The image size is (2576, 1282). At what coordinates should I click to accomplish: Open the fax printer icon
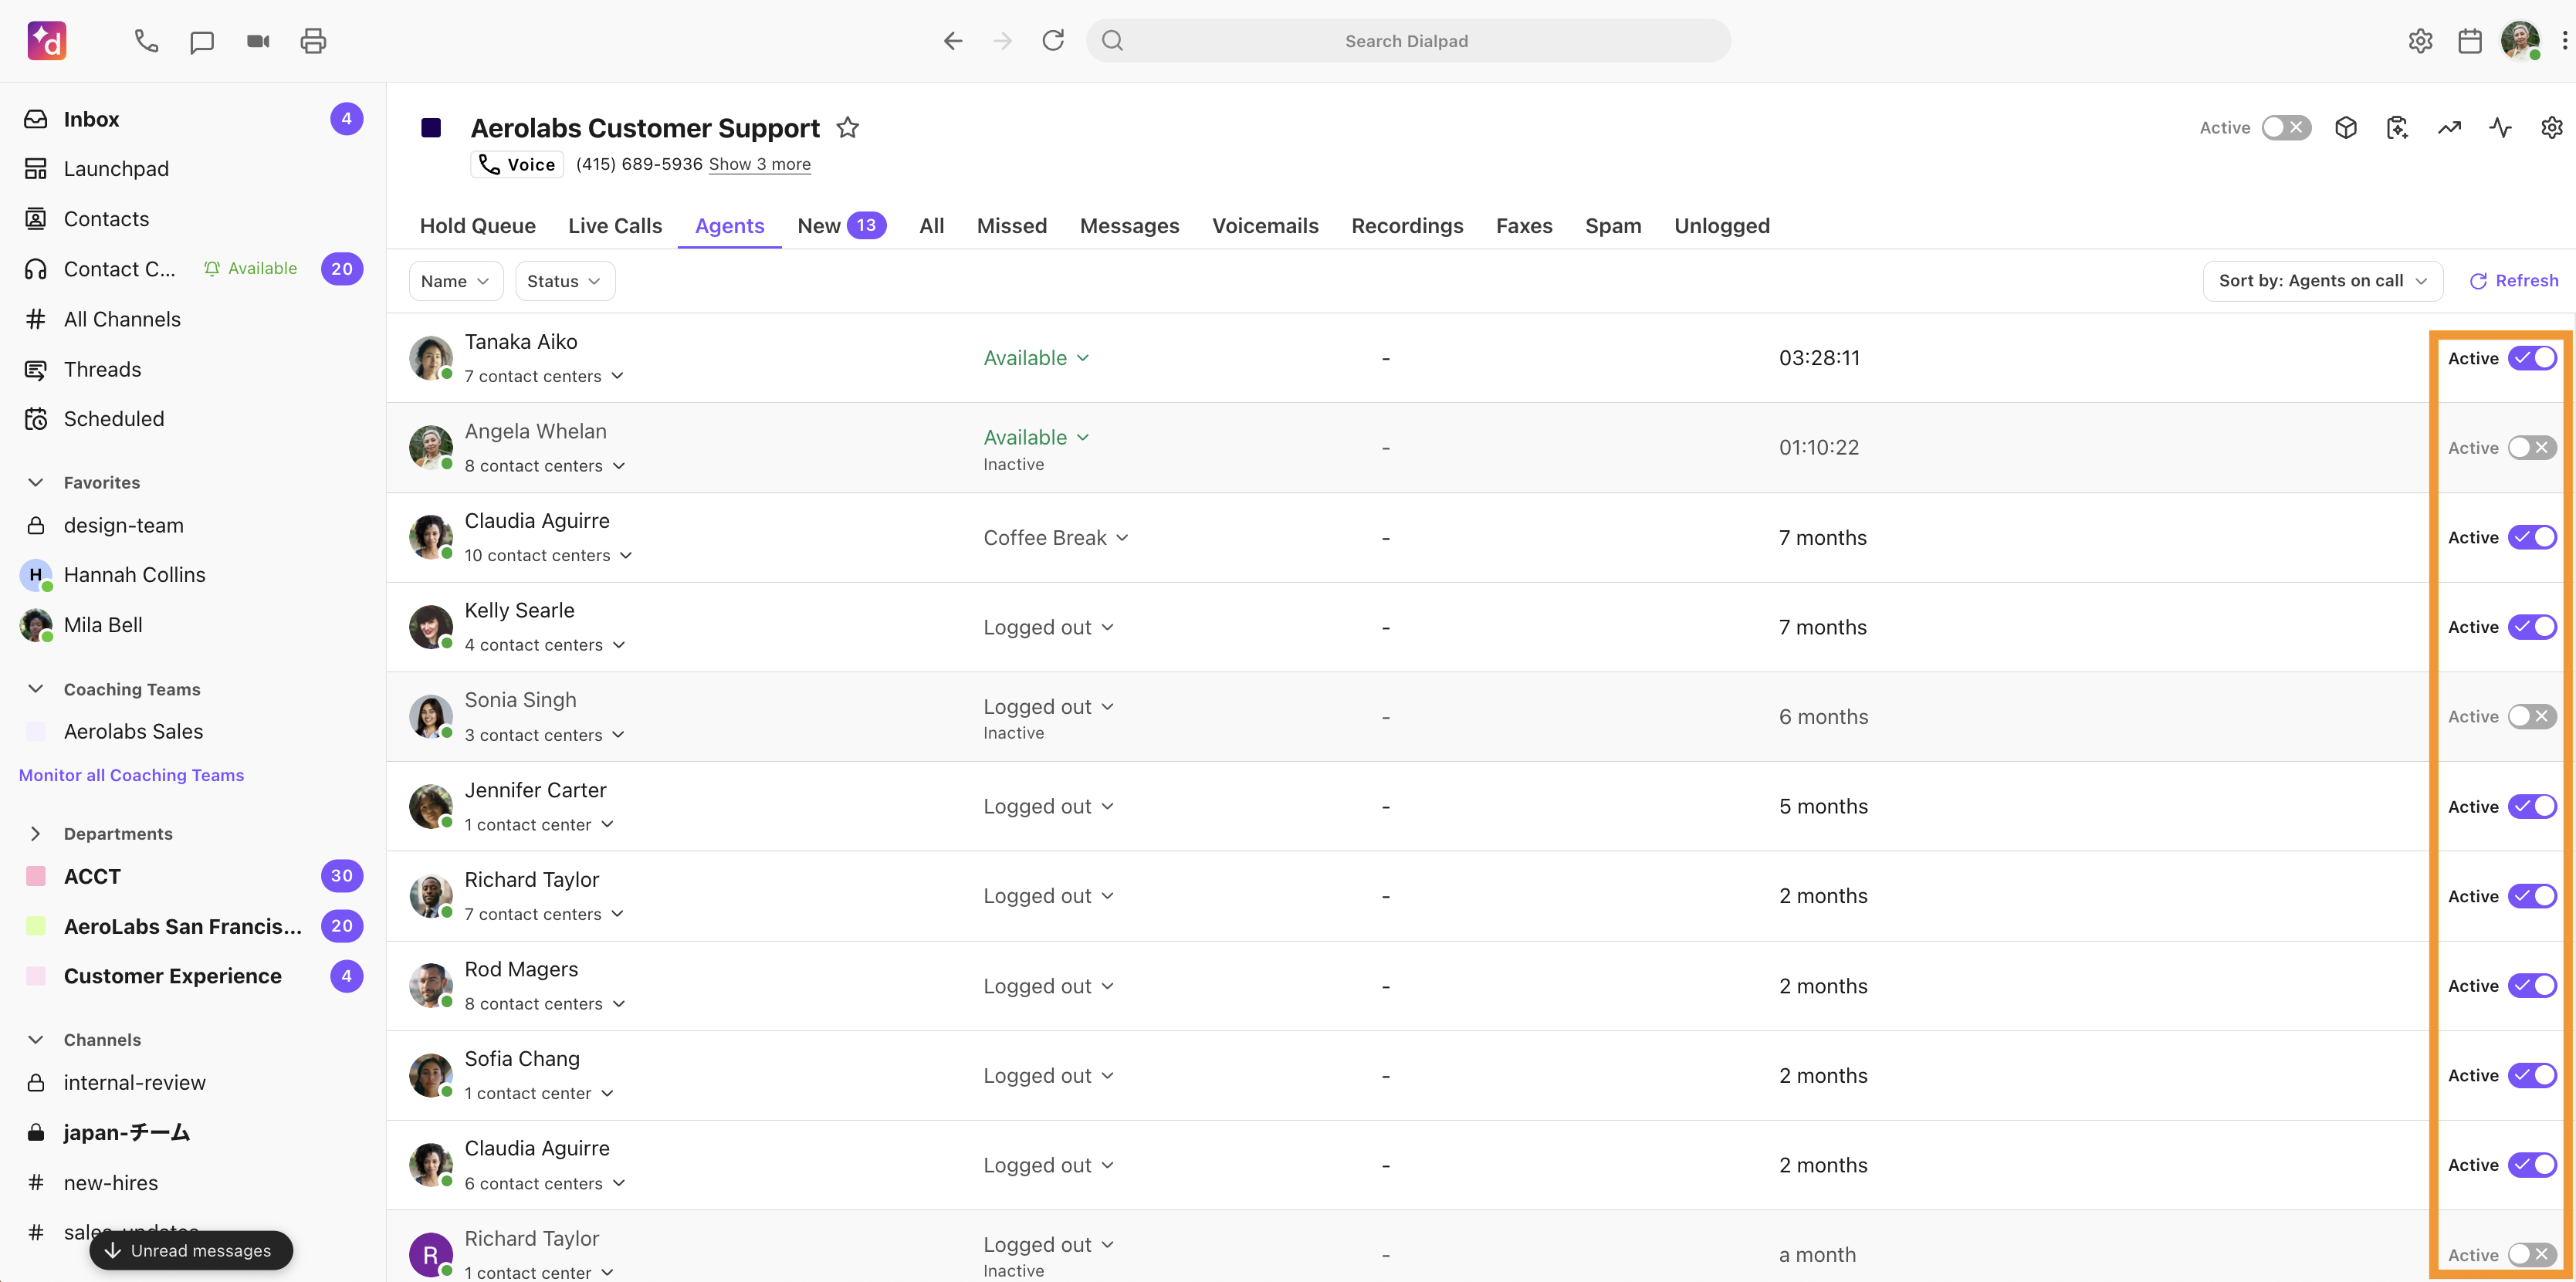[x=313, y=41]
